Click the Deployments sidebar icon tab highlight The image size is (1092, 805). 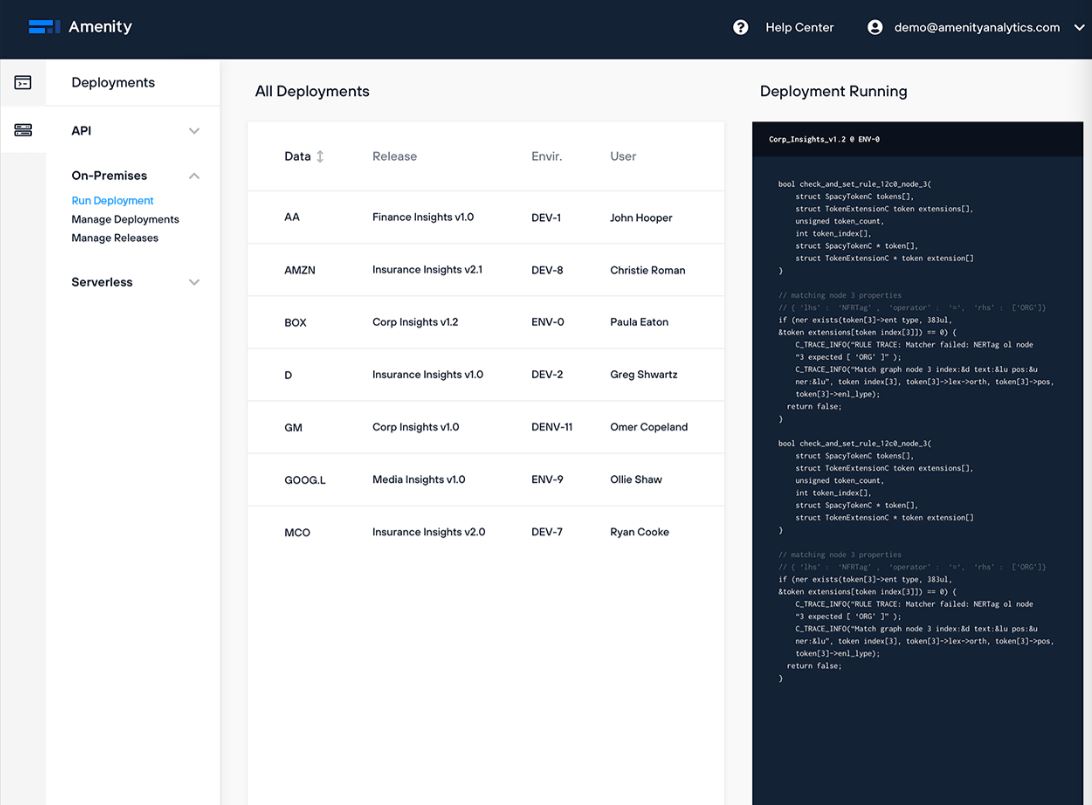coord(23,82)
